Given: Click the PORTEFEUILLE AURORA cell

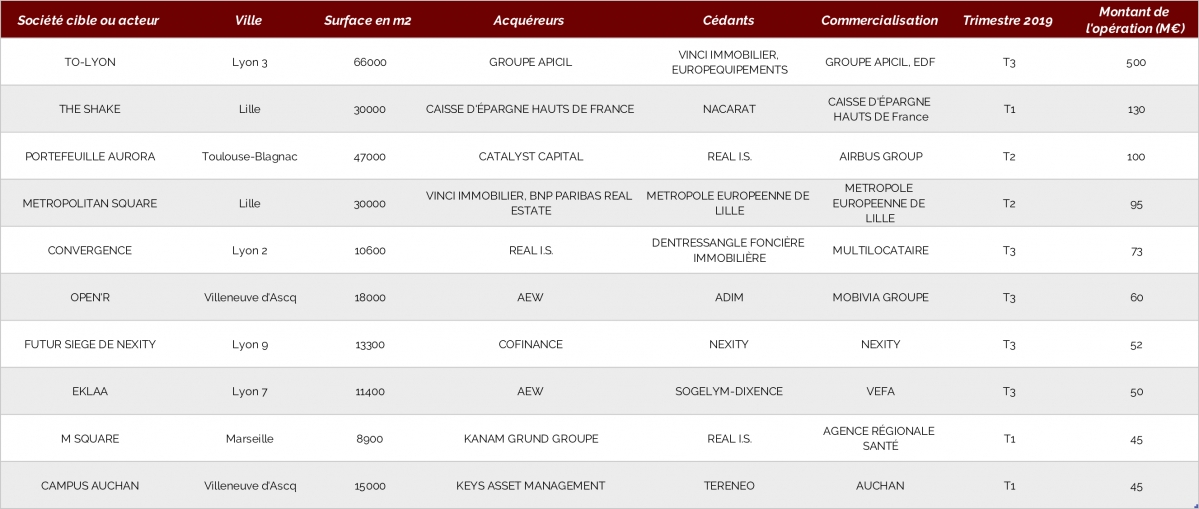Looking at the screenshot, I should point(90,157).
